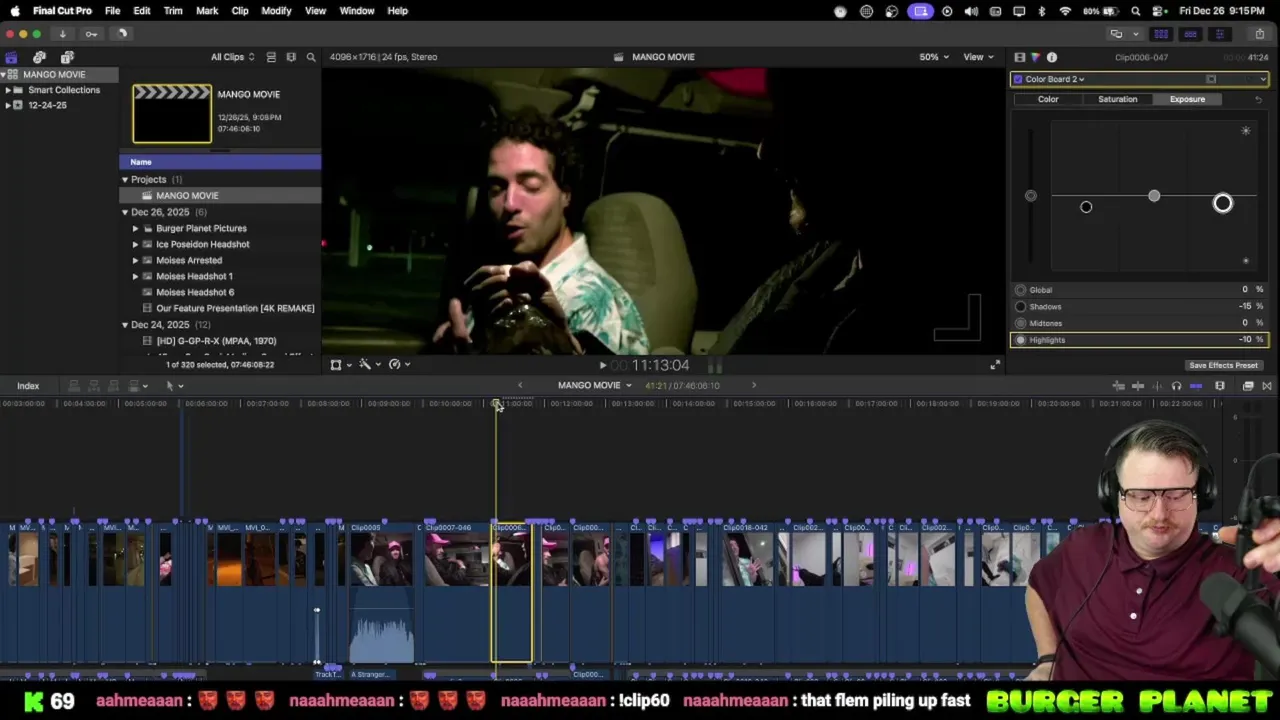Toggle the timeline panel visibility button
Image resolution: width=1280 pixels, height=720 pixels.
(1190, 34)
